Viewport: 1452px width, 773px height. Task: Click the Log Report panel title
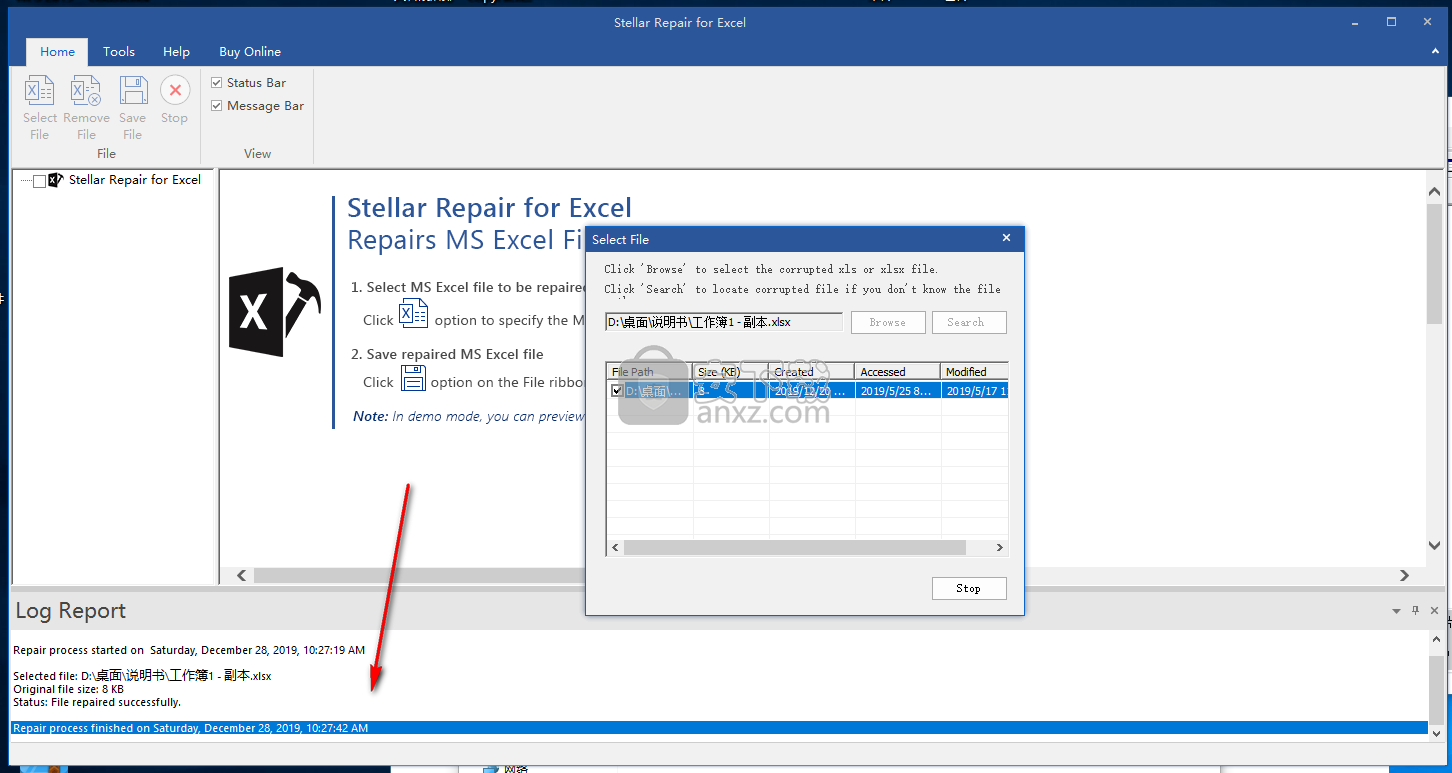pyautogui.click(x=71, y=611)
